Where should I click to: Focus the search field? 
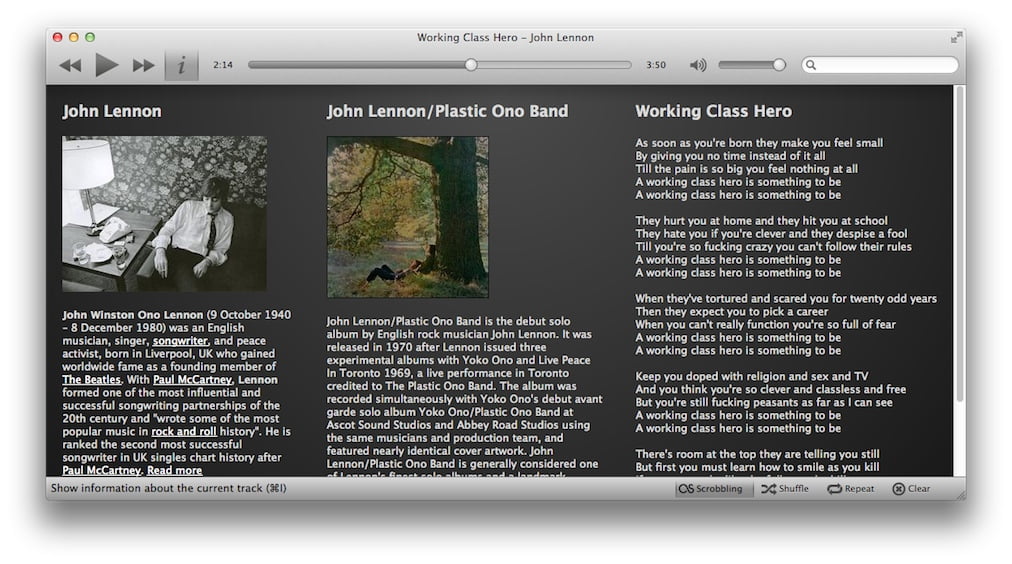point(880,65)
